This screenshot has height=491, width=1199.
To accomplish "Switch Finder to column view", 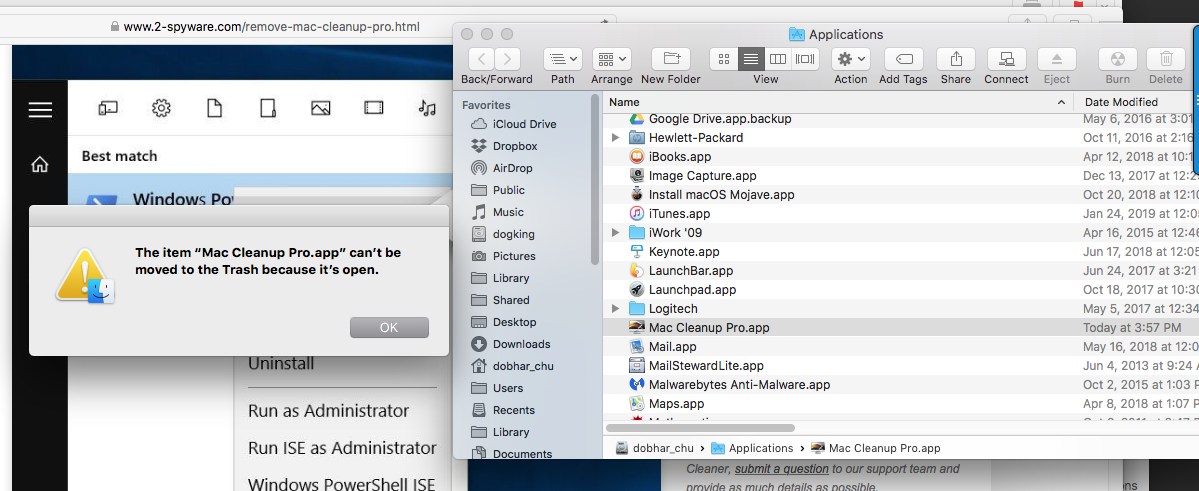I will coord(778,59).
